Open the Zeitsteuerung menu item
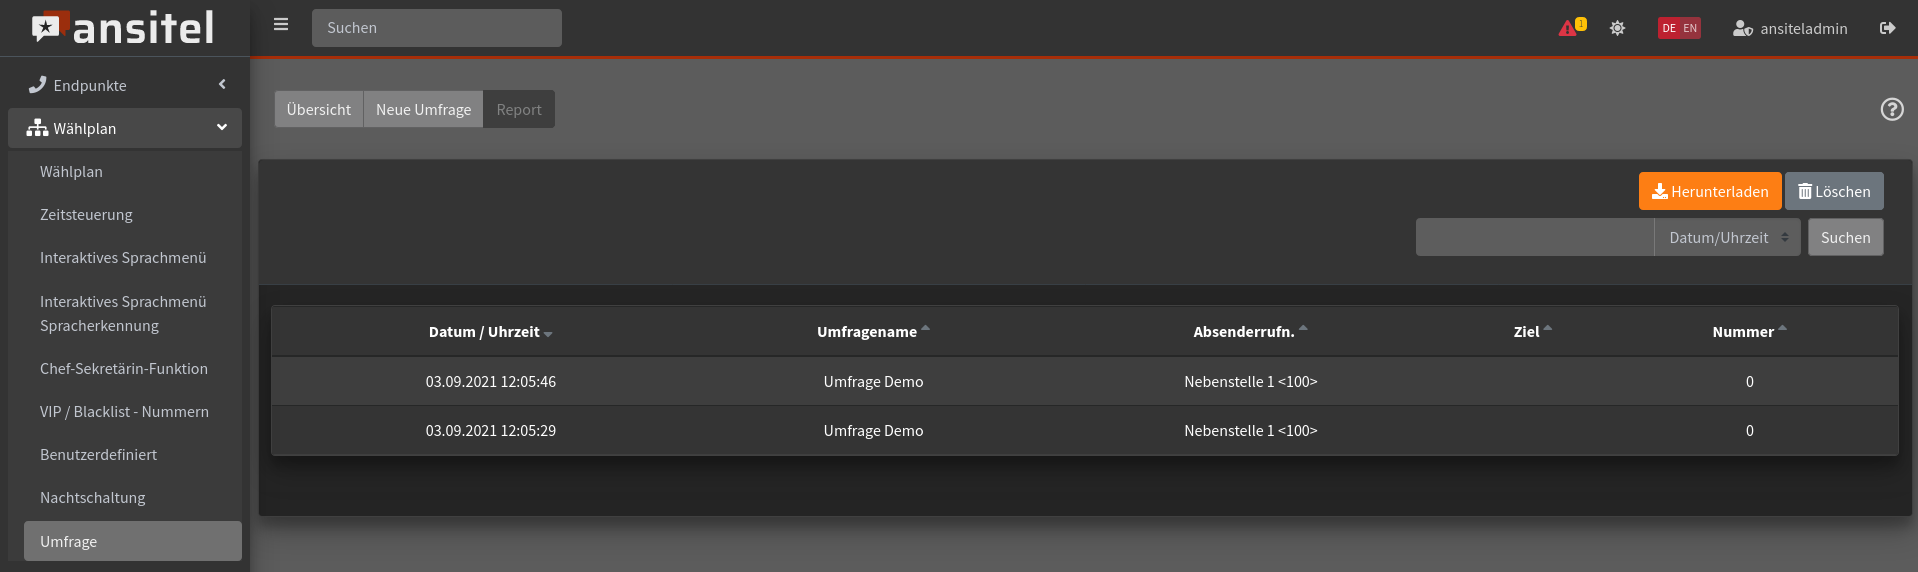This screenshot has width=1918, height=572. [x=86, y=215]
